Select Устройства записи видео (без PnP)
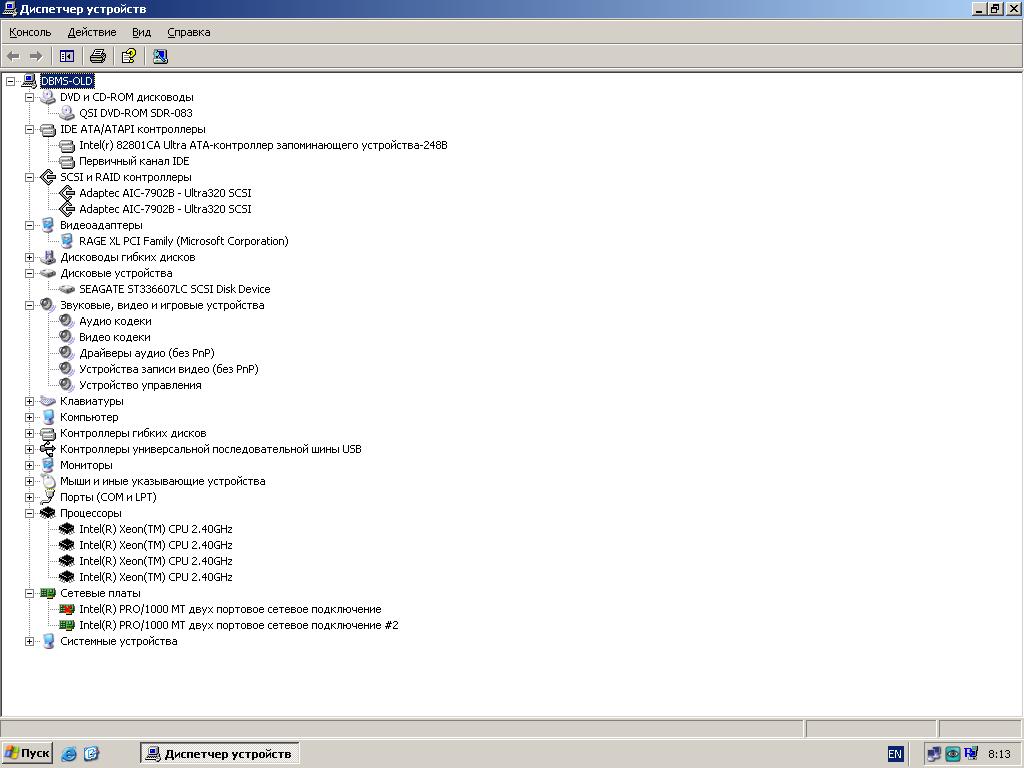The image size is (1024, 768). [168, 369]
